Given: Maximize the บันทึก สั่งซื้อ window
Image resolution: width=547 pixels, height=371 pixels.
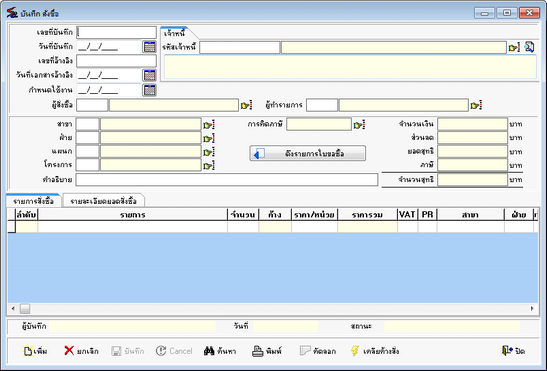Looking at the screenshot, I should (507, 13).
